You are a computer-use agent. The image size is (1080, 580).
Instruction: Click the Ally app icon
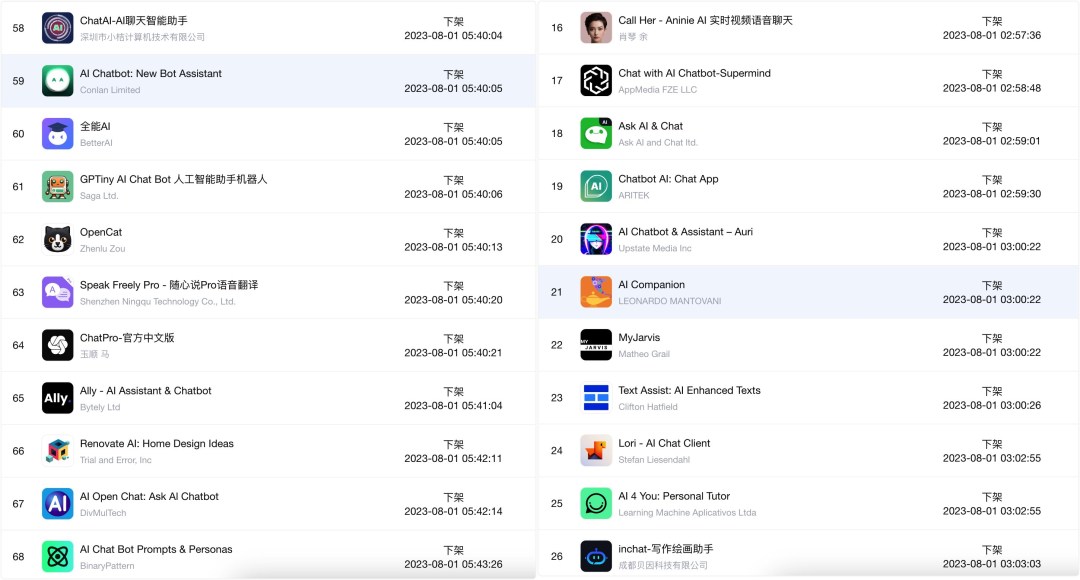pos(57,398)
